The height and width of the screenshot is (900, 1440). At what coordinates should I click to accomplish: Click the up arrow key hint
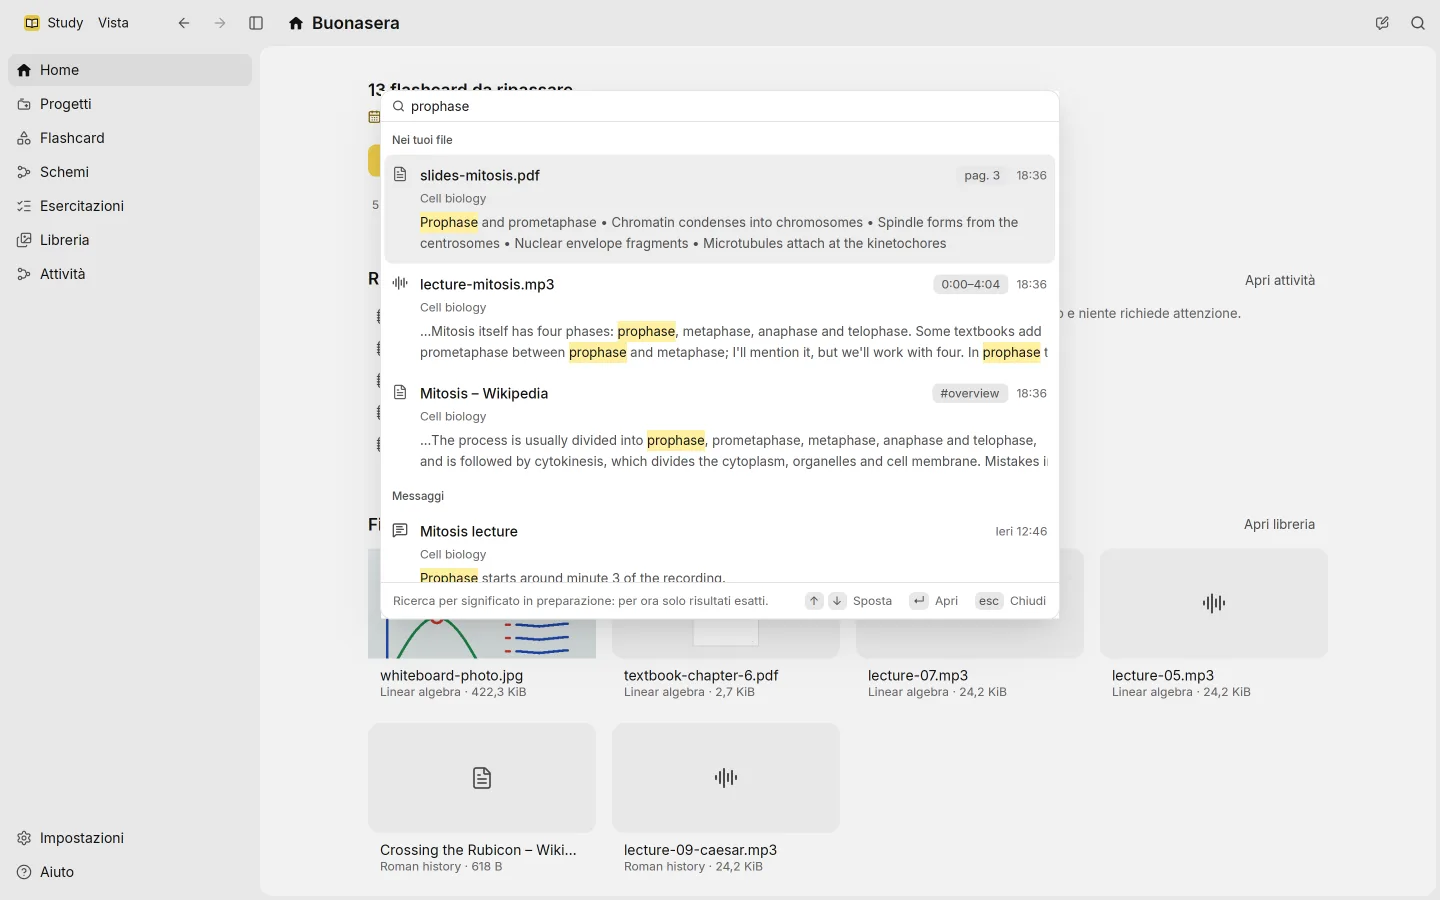[814, 601]
